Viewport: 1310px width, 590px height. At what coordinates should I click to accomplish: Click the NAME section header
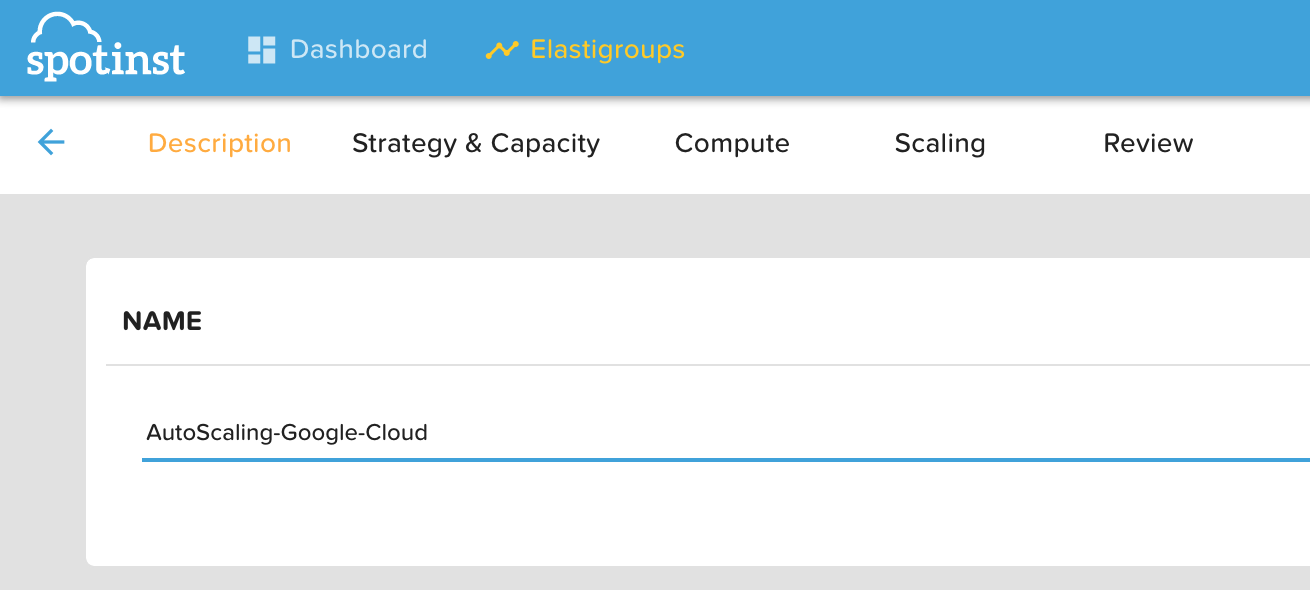161,320
